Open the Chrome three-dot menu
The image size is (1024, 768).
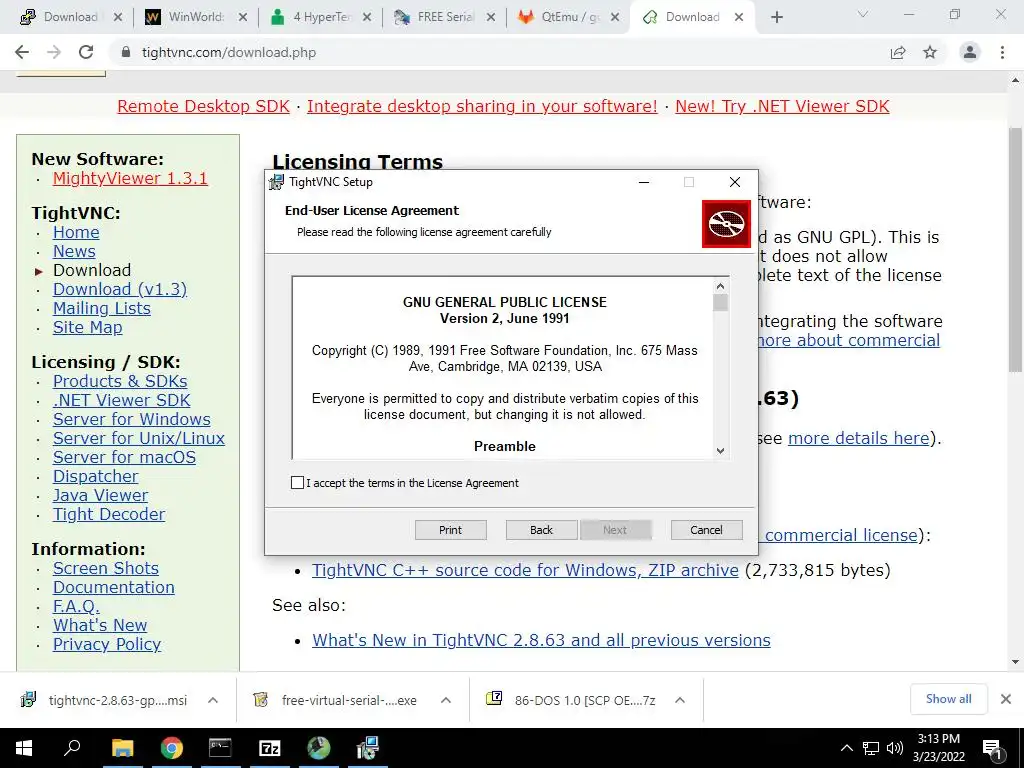tap(1002, 52)
